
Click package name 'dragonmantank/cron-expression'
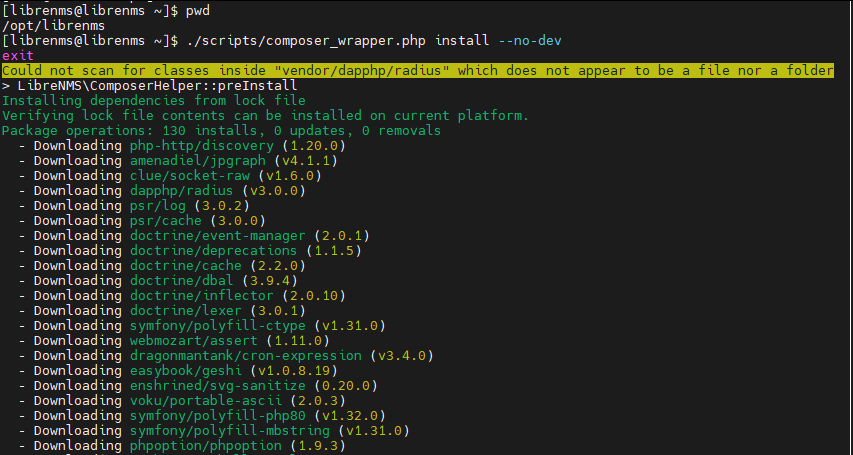[245, 355]
